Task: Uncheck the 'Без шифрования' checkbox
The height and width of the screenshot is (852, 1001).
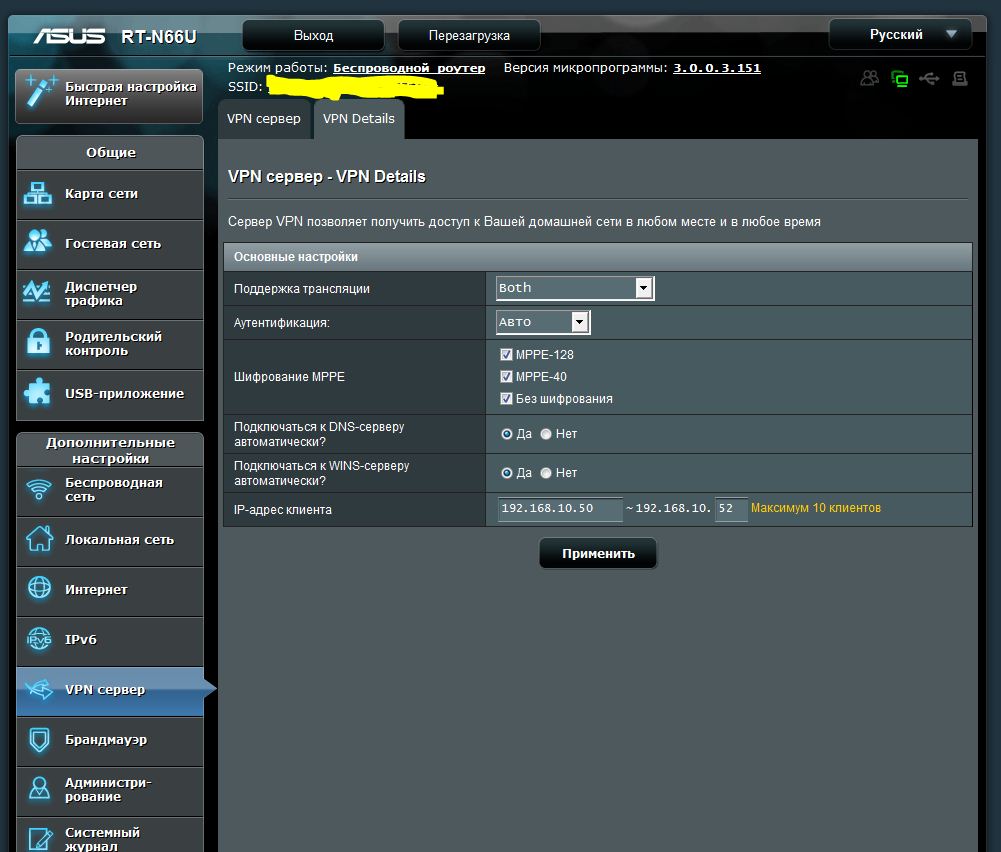Action: coord(506,399)
